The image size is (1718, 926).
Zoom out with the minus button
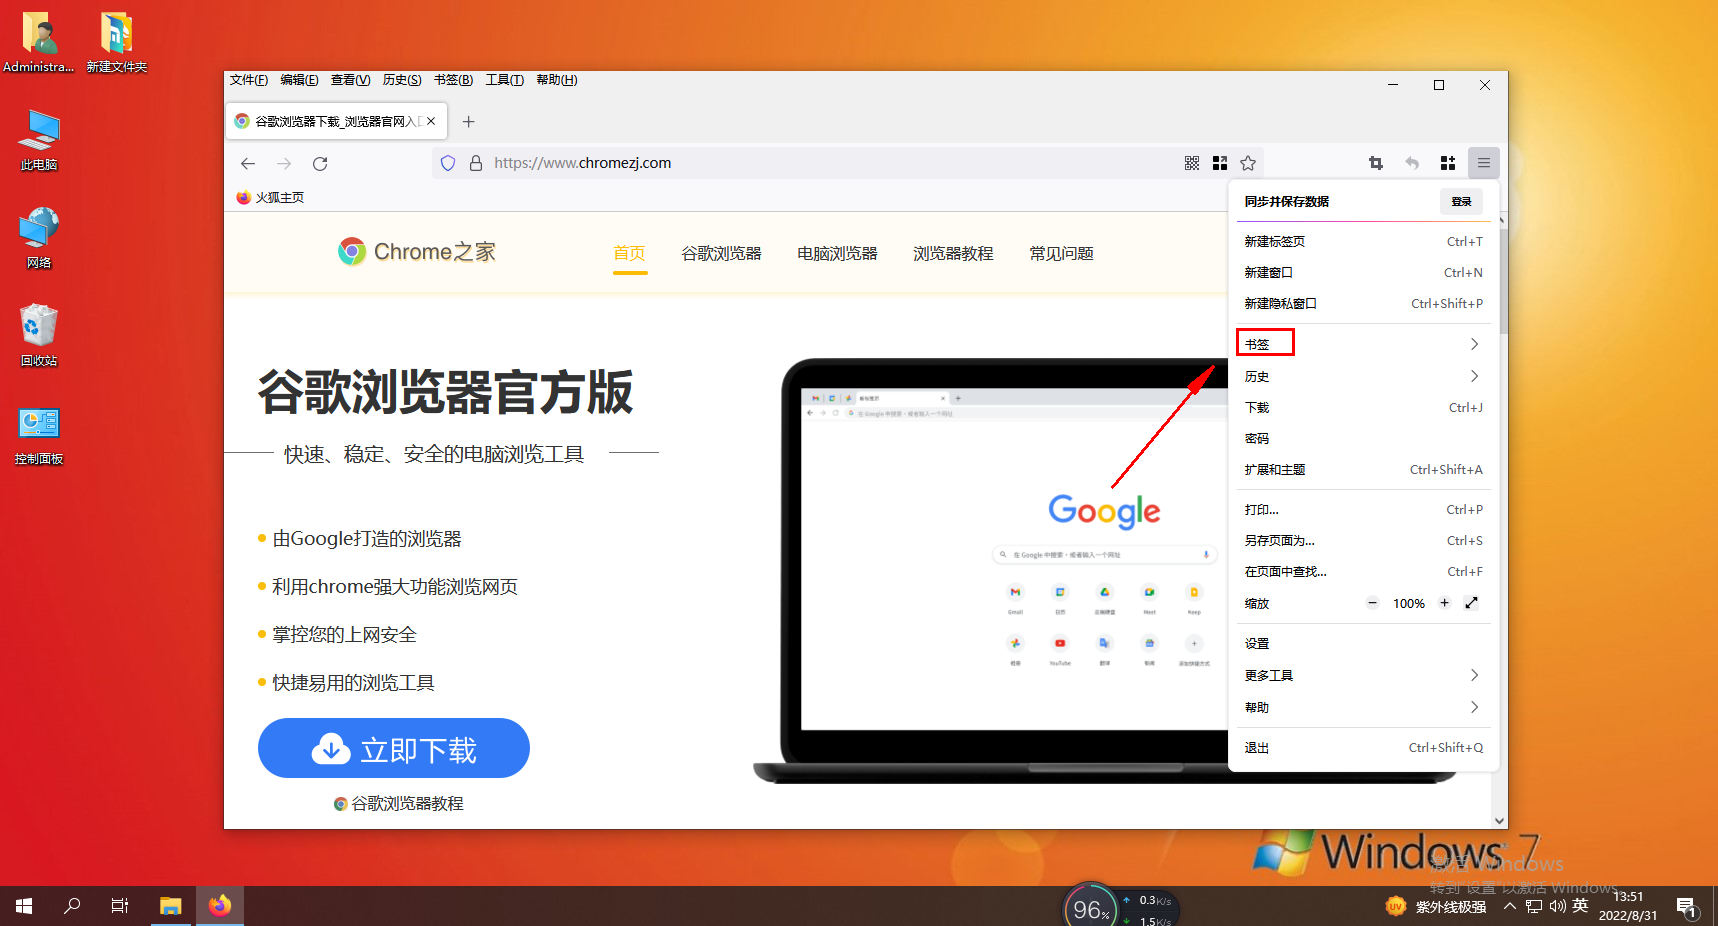point(1373,603)
